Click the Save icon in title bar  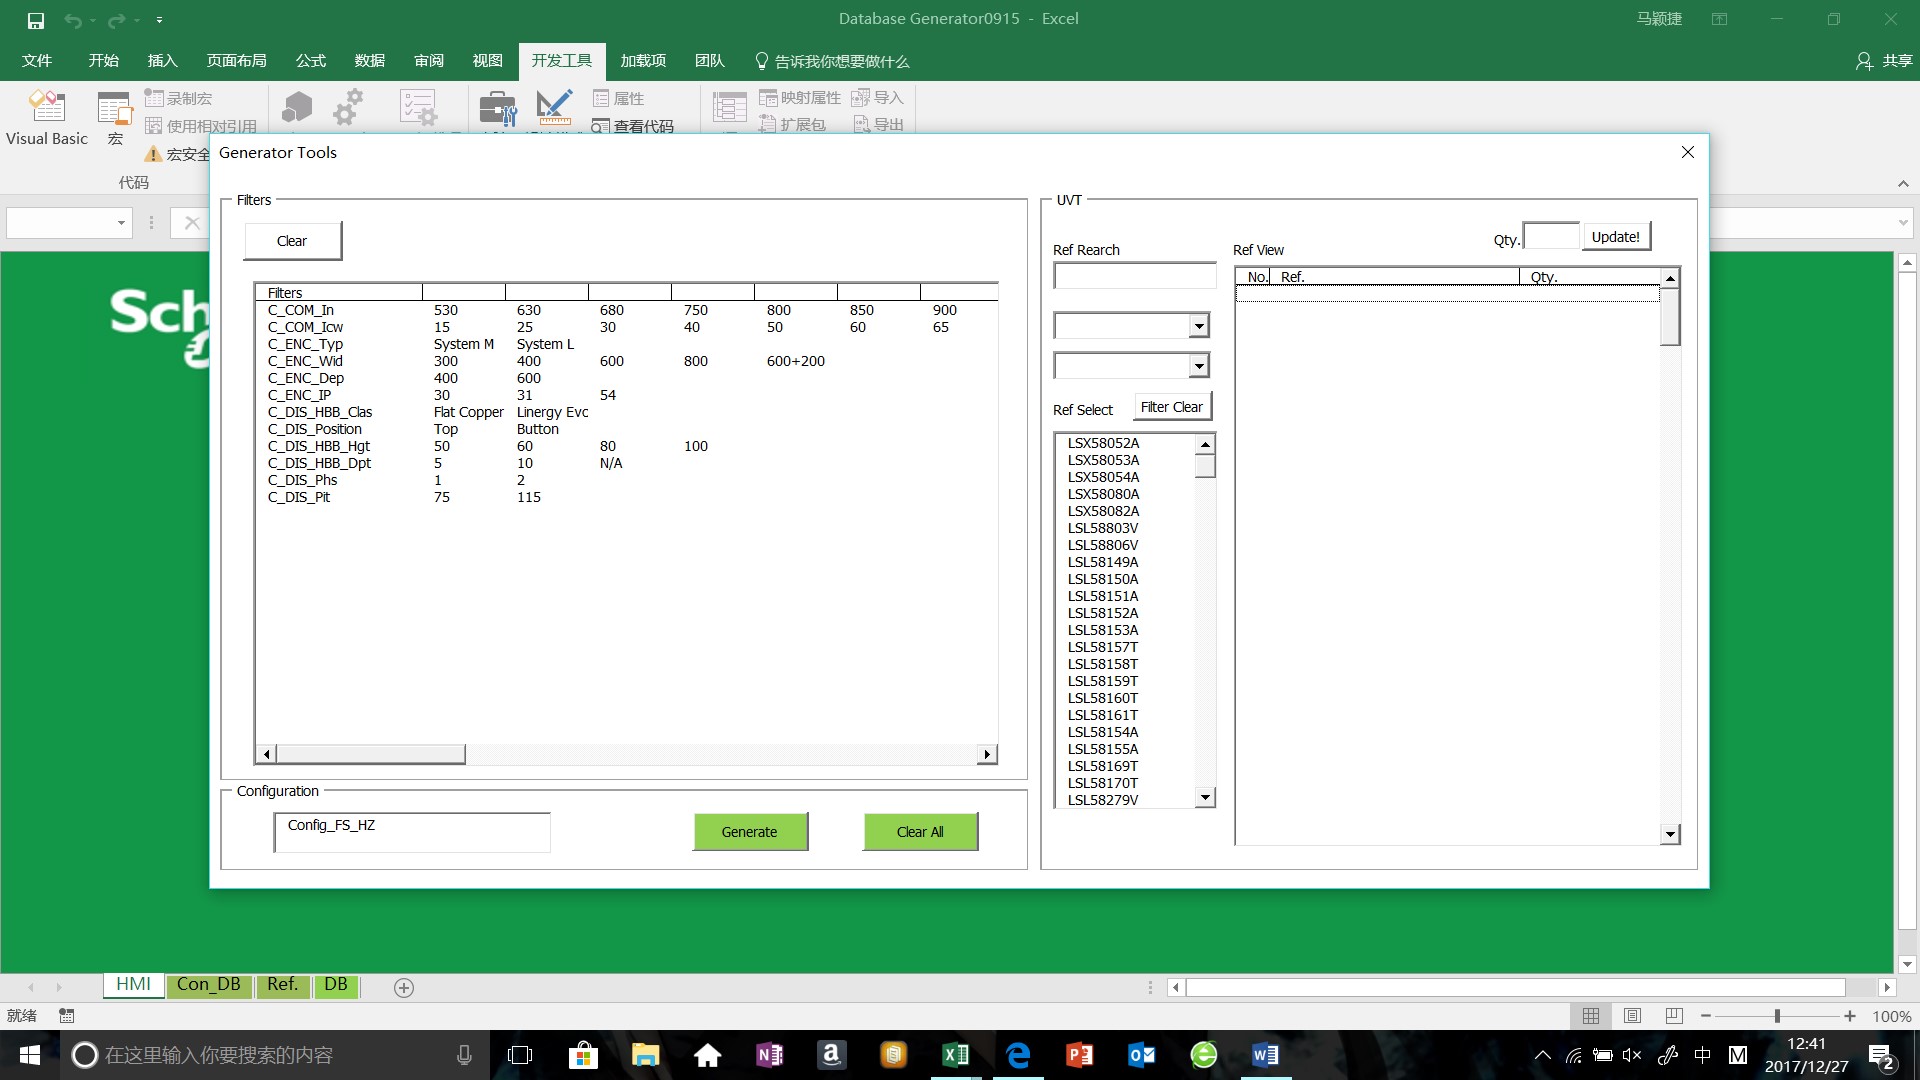point(35,20)
